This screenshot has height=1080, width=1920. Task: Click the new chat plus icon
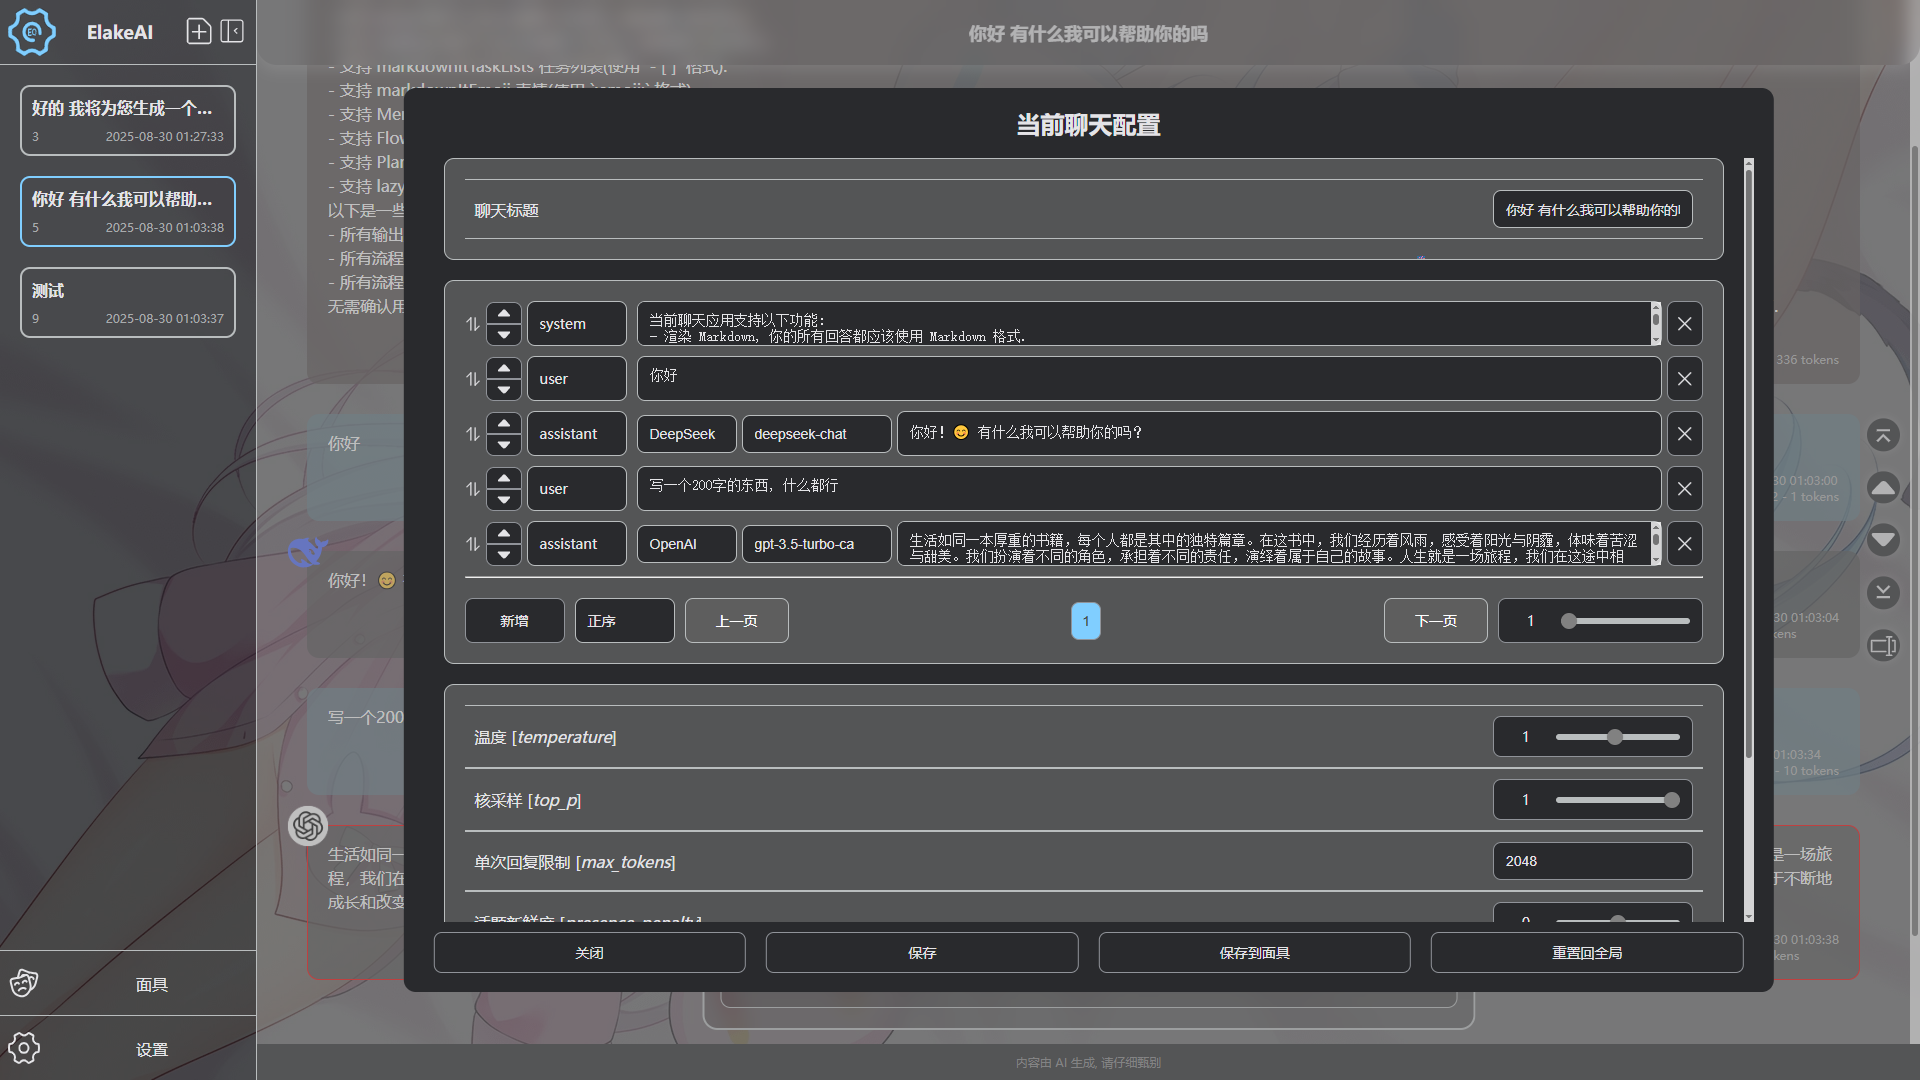pos(199,32)
